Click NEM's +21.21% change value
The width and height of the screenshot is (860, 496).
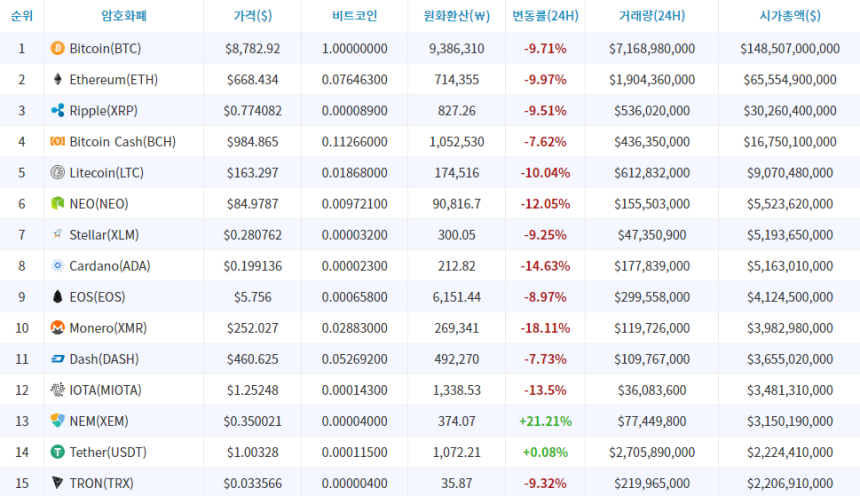coord(545,421)
